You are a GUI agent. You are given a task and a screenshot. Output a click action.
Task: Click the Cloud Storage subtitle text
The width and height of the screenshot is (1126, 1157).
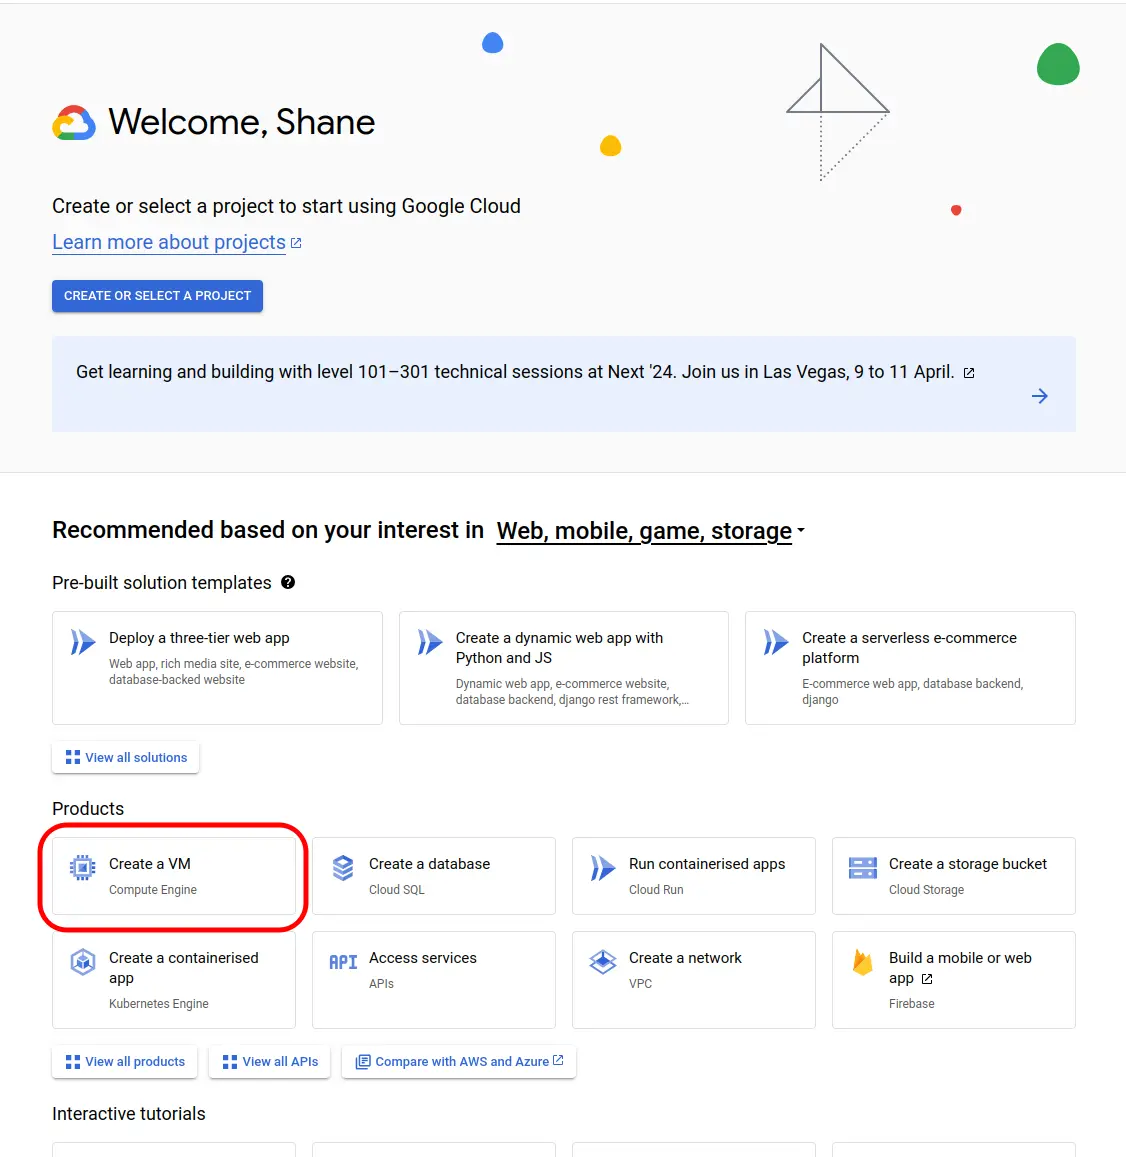pos(926,890)
